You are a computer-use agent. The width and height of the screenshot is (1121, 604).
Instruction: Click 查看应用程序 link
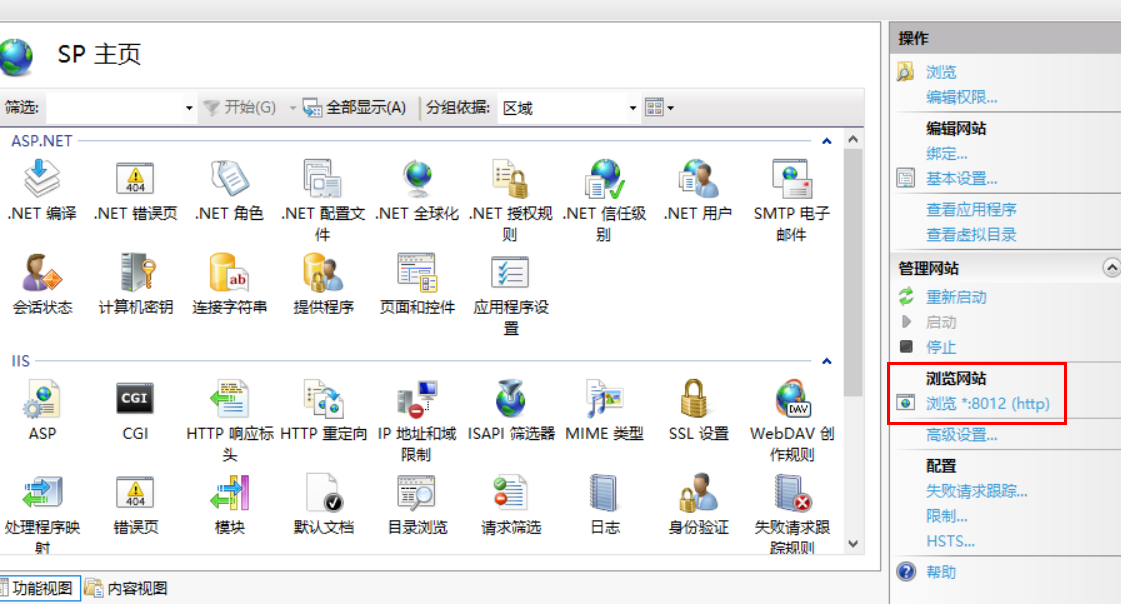(x=971, y=209)
